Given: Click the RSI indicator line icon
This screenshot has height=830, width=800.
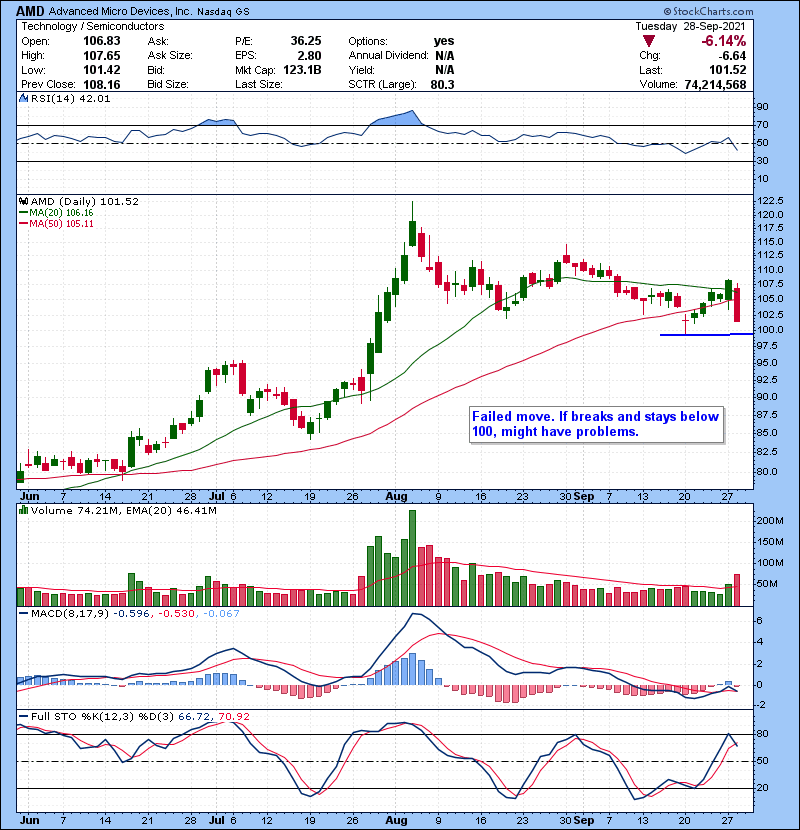Looking at the screenshot, I should (x=23, y=98).
